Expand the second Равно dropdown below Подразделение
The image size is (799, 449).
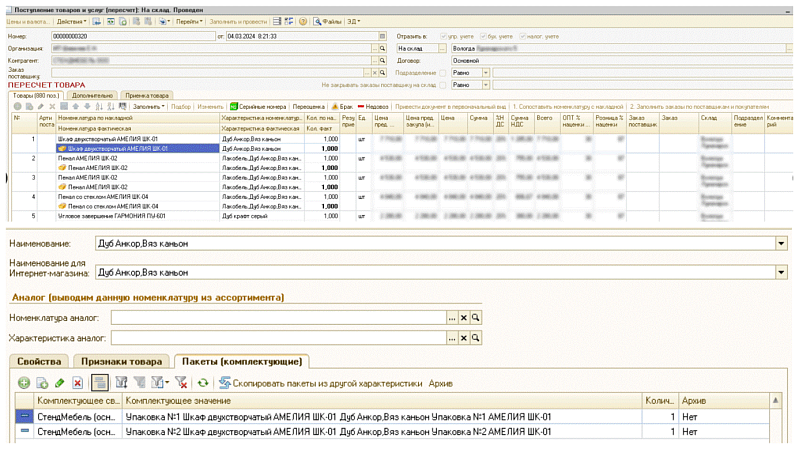pos(486,85)
